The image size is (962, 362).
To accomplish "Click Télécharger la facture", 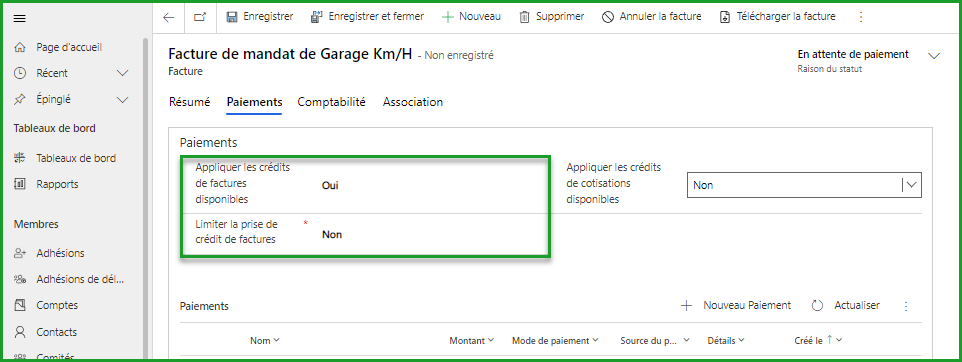I will point(777,17).
